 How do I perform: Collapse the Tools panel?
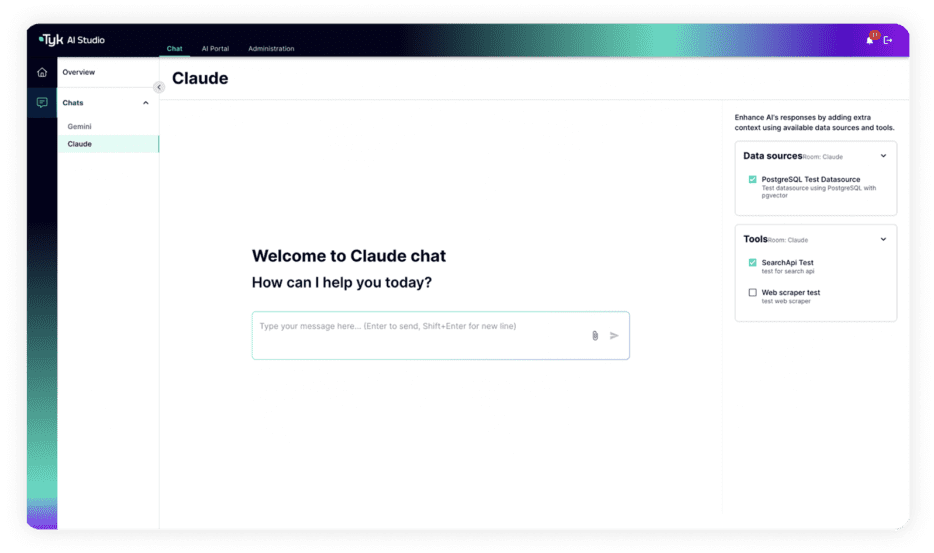tap(883, 240)
